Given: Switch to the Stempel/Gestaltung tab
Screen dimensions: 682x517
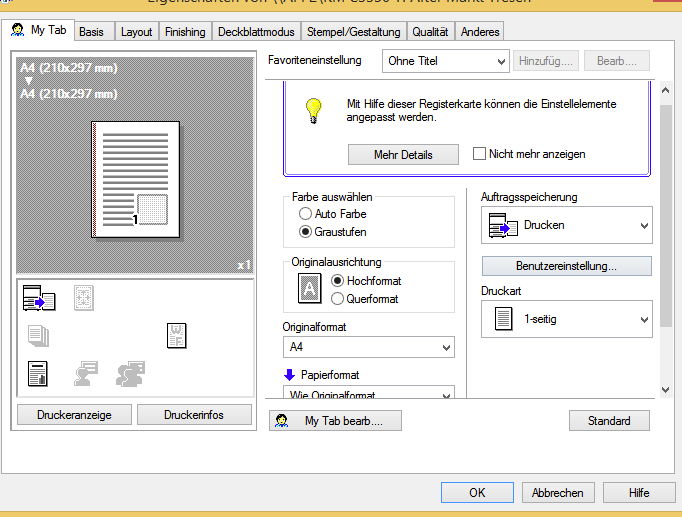Looking at the screenshot, I should point(354,32).
